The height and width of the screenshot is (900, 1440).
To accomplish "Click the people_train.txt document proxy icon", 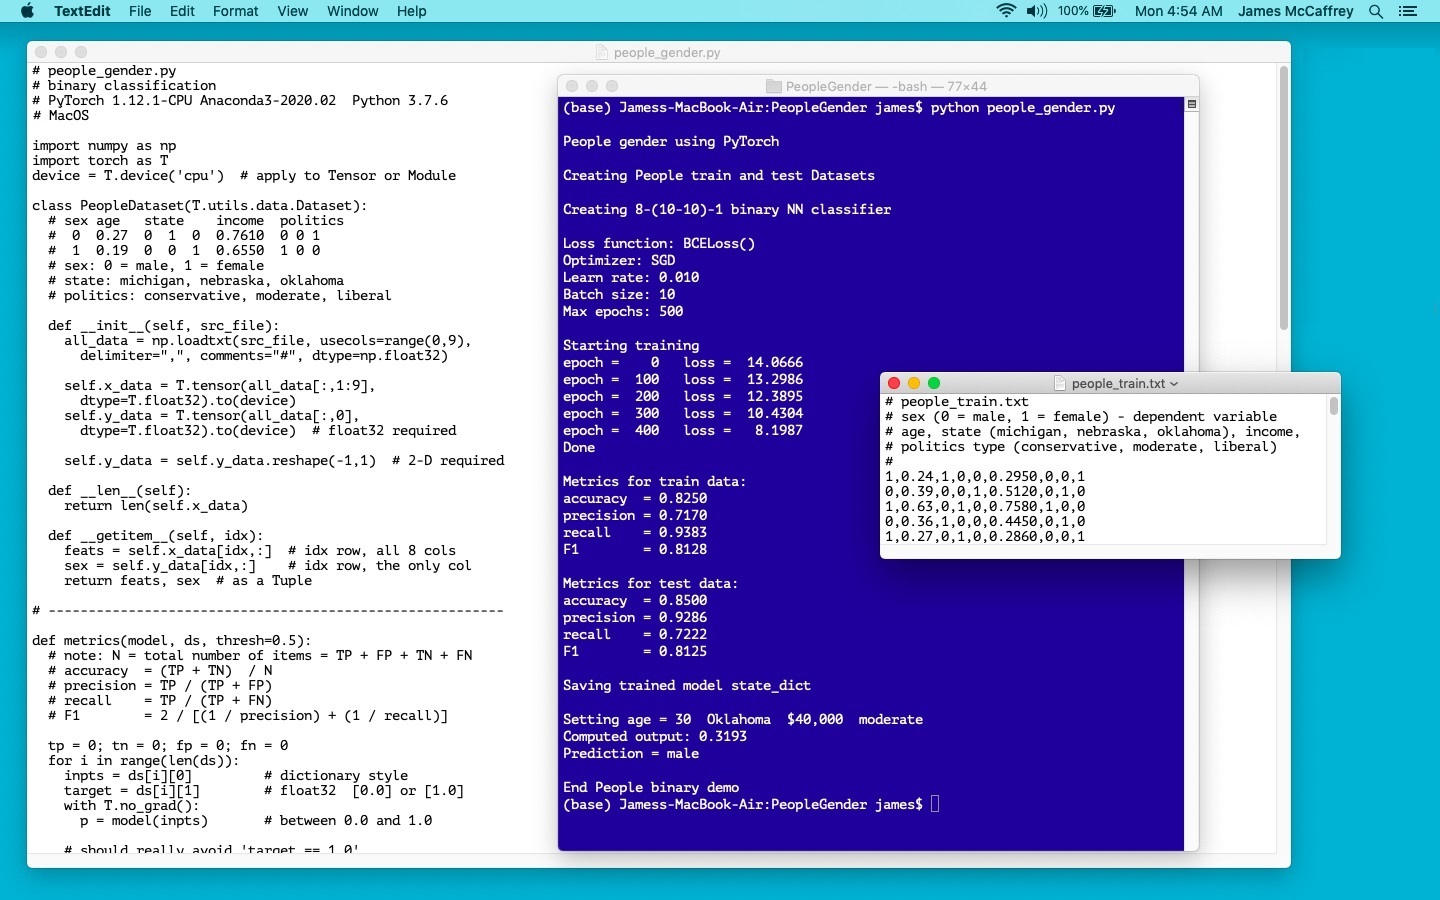I will tap(1058, 383).
